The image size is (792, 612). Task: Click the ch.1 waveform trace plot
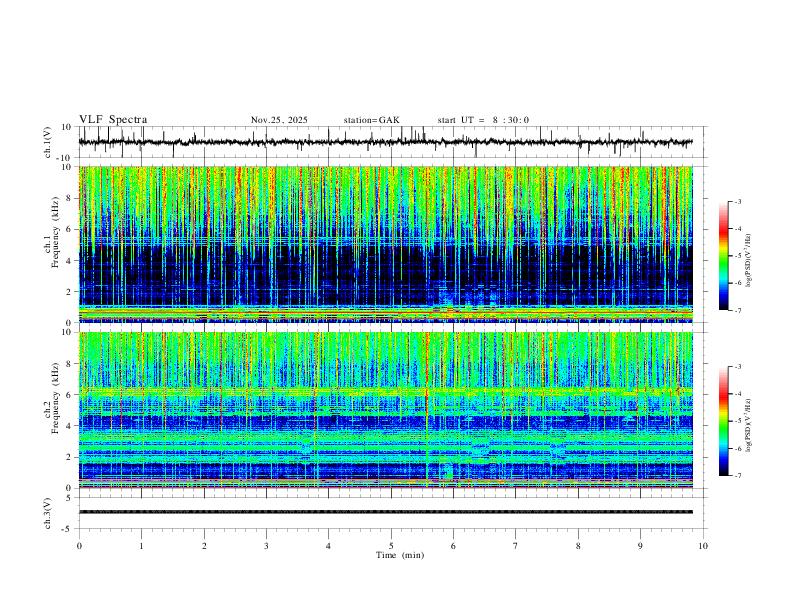pos(386,142)
